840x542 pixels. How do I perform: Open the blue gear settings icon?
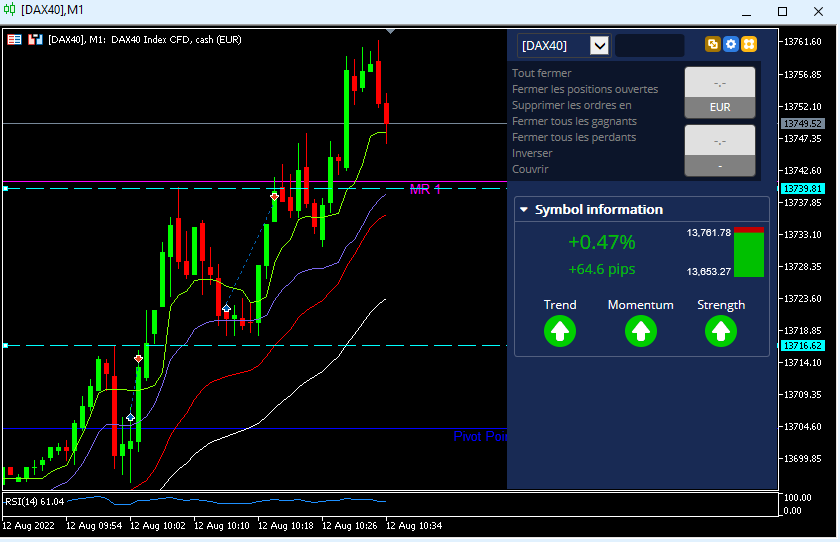(731, 44)
